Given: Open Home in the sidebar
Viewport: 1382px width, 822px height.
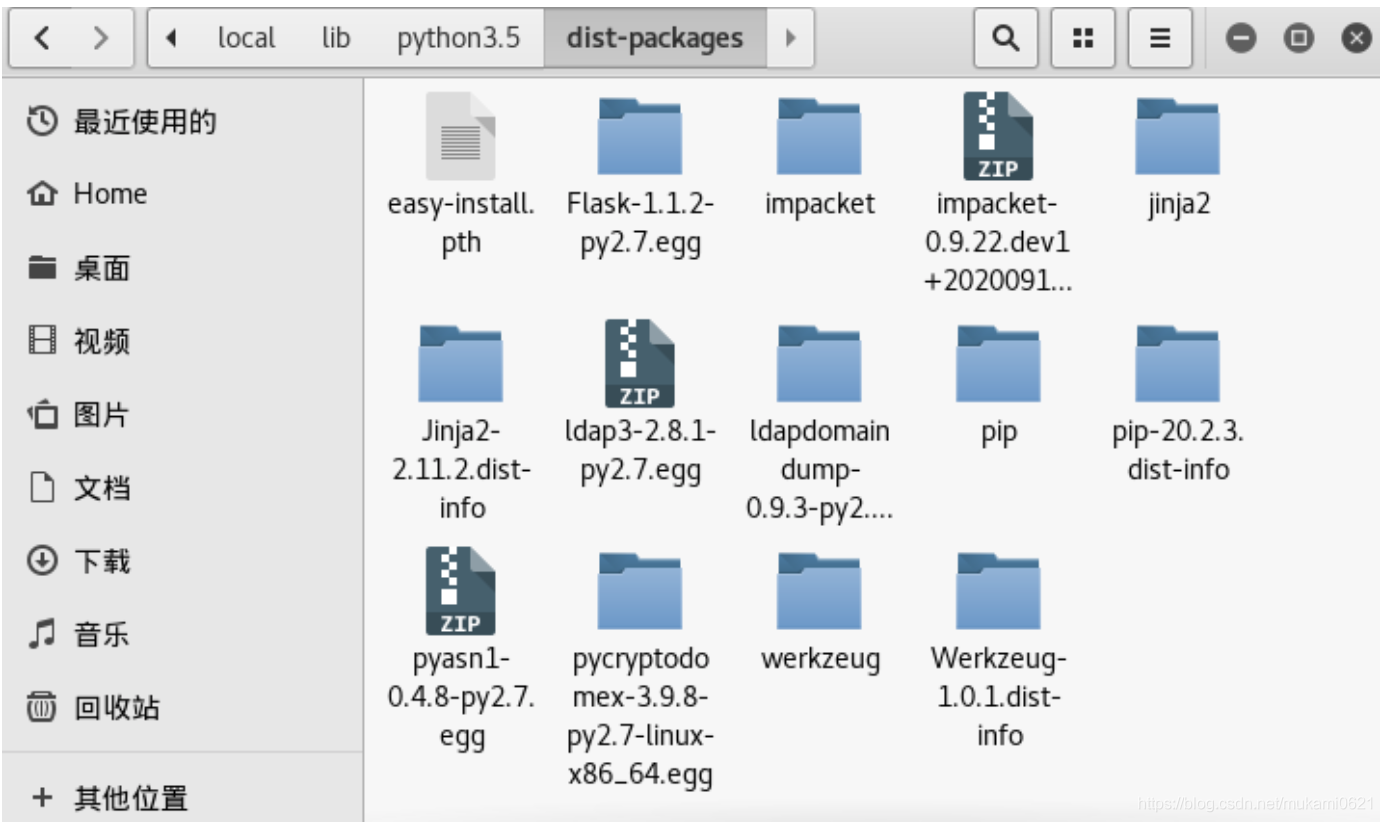Looking at the screenshot, I should click(x=182, y=194).
